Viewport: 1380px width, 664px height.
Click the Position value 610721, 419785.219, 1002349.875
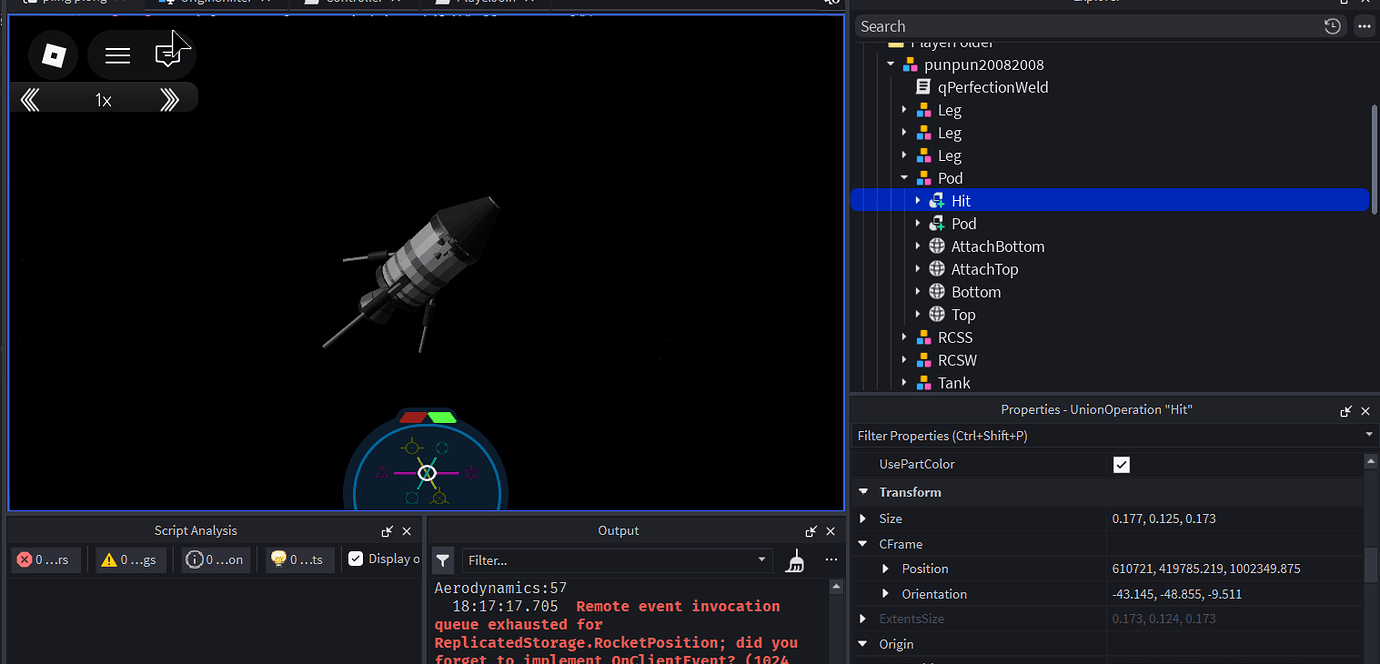coord(1206,568)
